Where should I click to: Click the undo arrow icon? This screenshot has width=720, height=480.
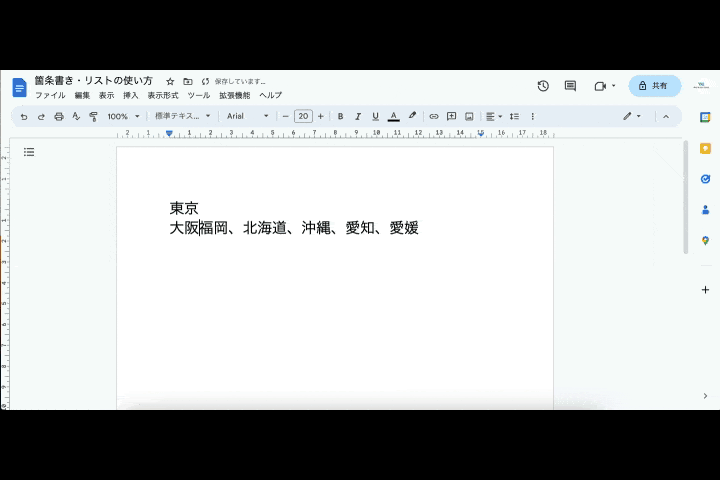coord(24,116)
